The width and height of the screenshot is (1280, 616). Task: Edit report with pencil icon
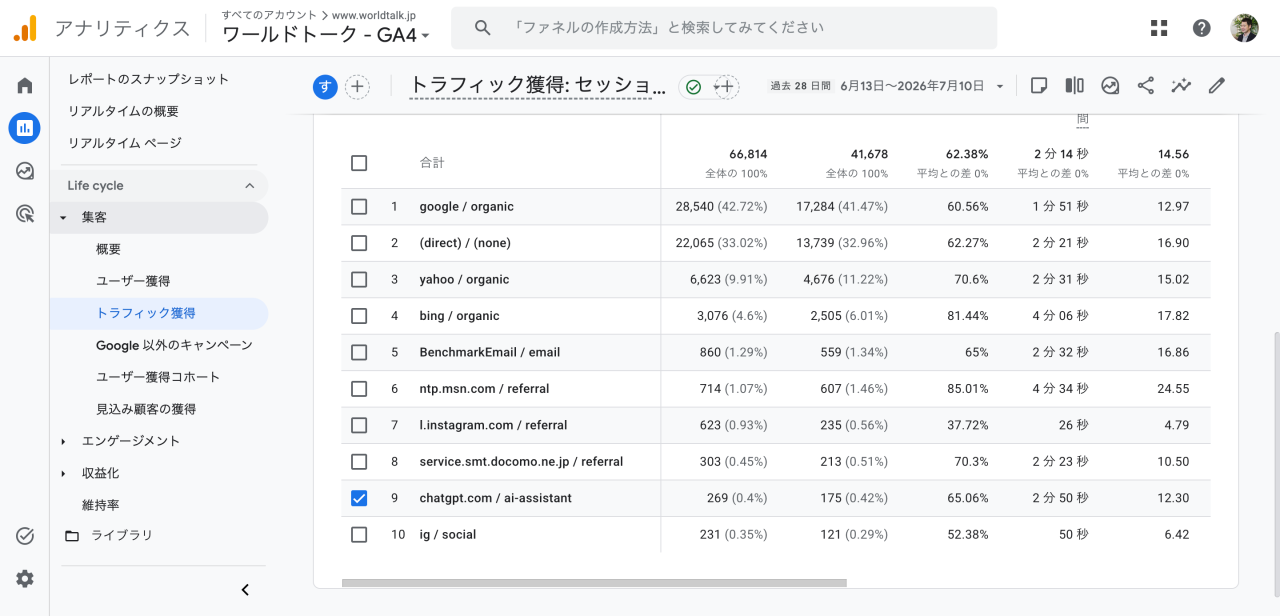1217,86
